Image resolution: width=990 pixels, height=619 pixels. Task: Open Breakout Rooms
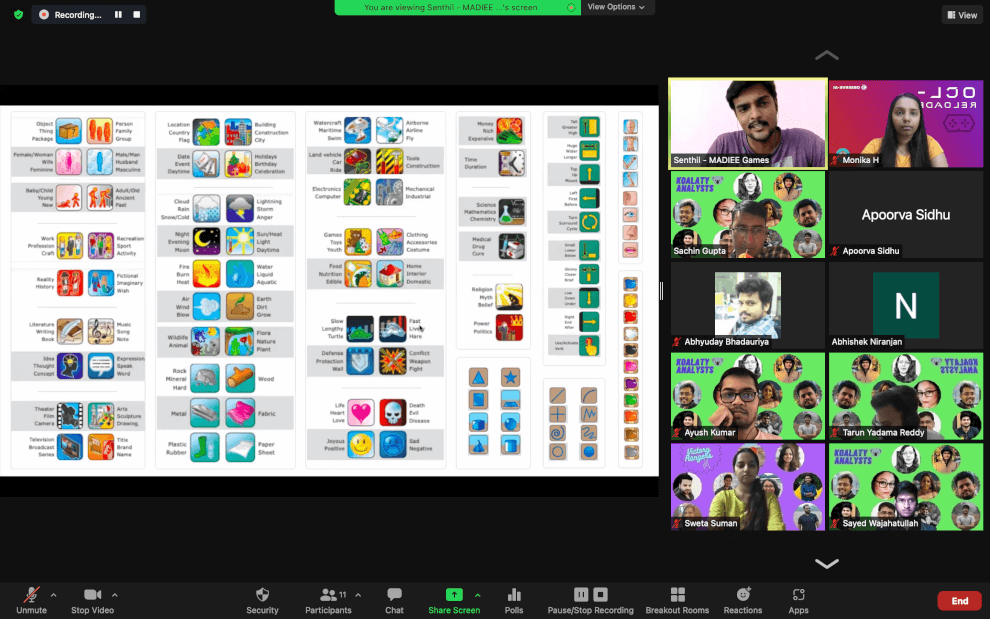click(677, 600)
